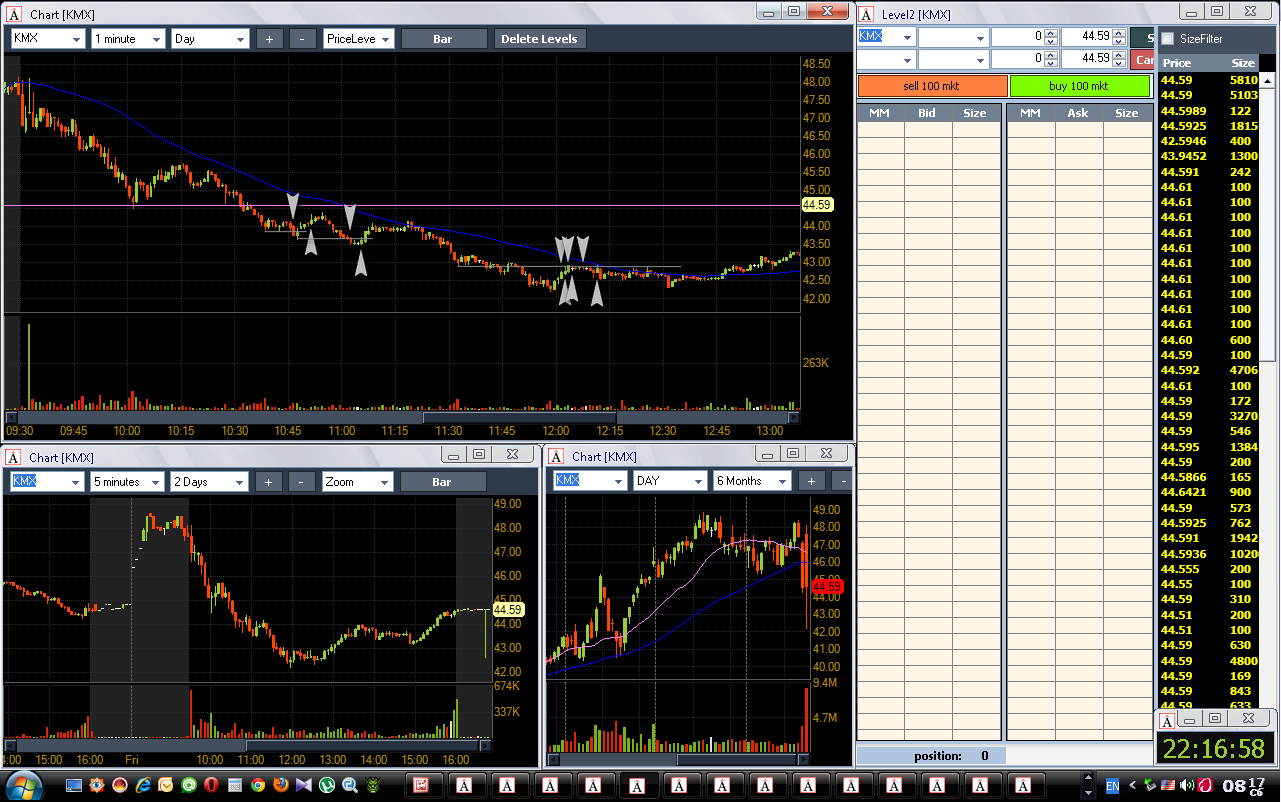The image size is (1281, 802).
Task: Click the 'buy 100 mkt' button
Action: coord(1078,86)
